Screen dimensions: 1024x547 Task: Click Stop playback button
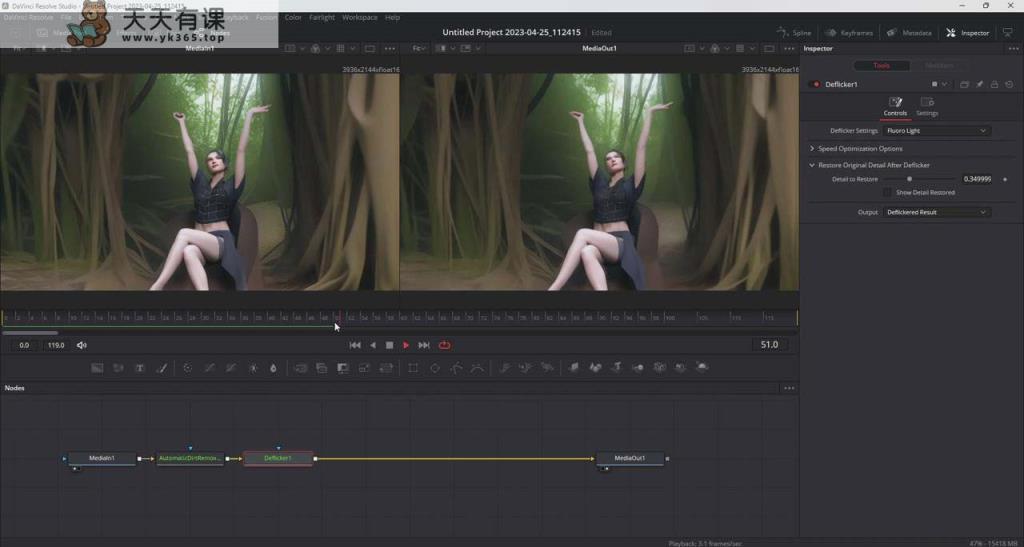[389, 345]
